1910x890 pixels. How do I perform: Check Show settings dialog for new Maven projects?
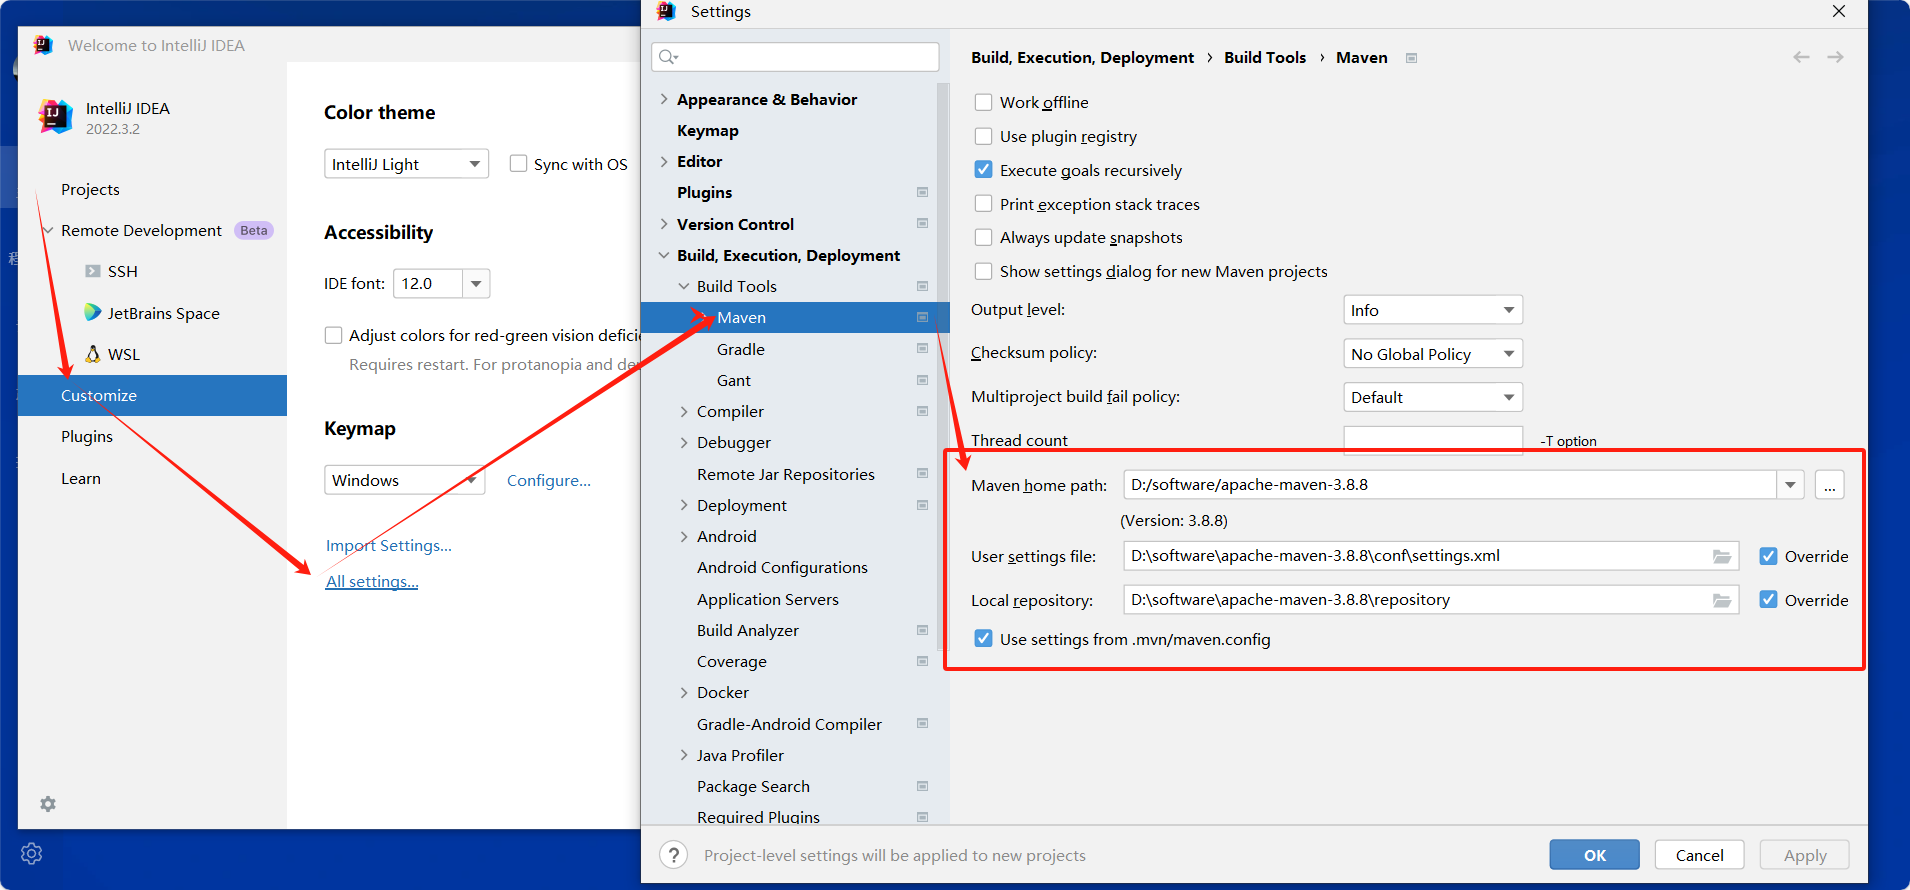click(983, 271)
